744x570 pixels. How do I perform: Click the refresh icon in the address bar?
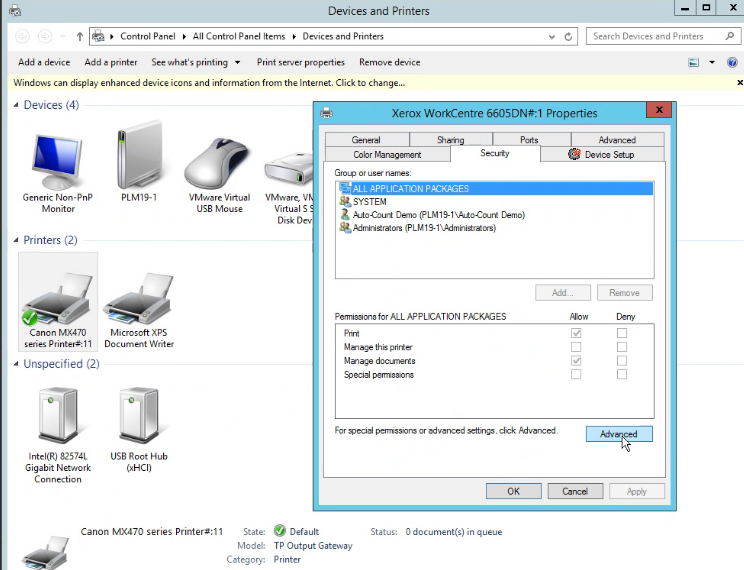click(569, 36)
